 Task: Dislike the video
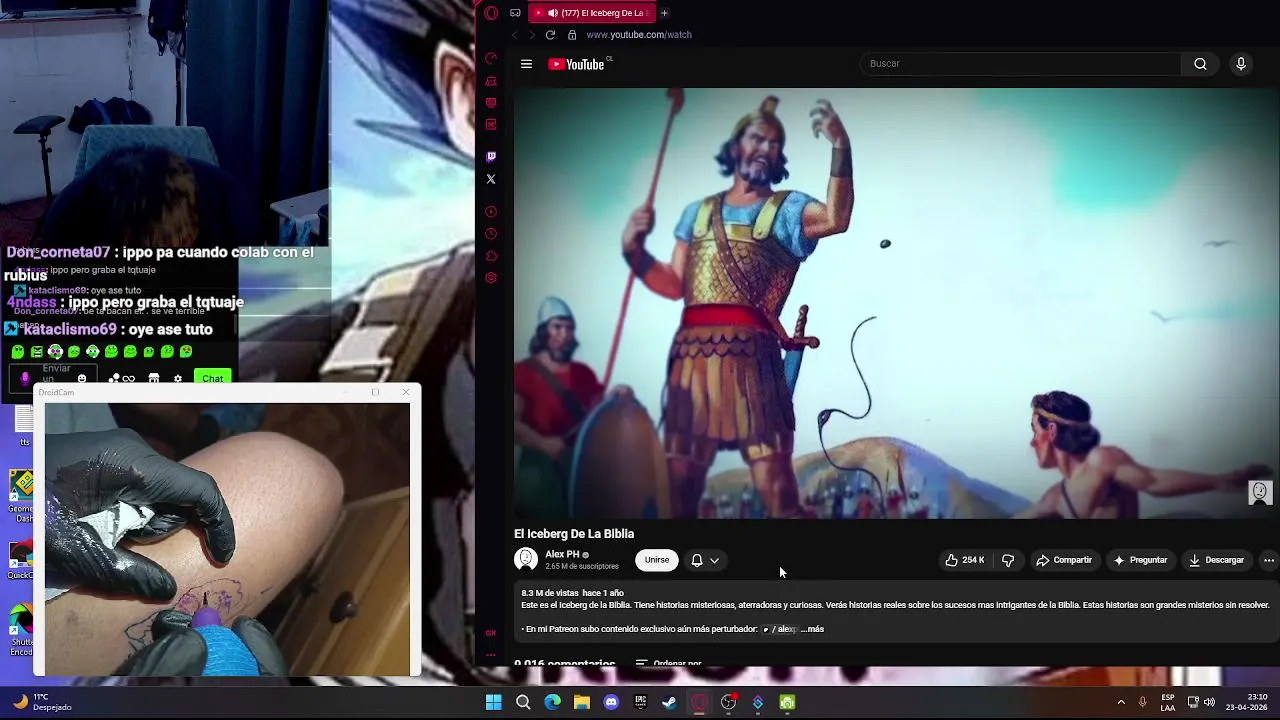(x=1008, y=560)
